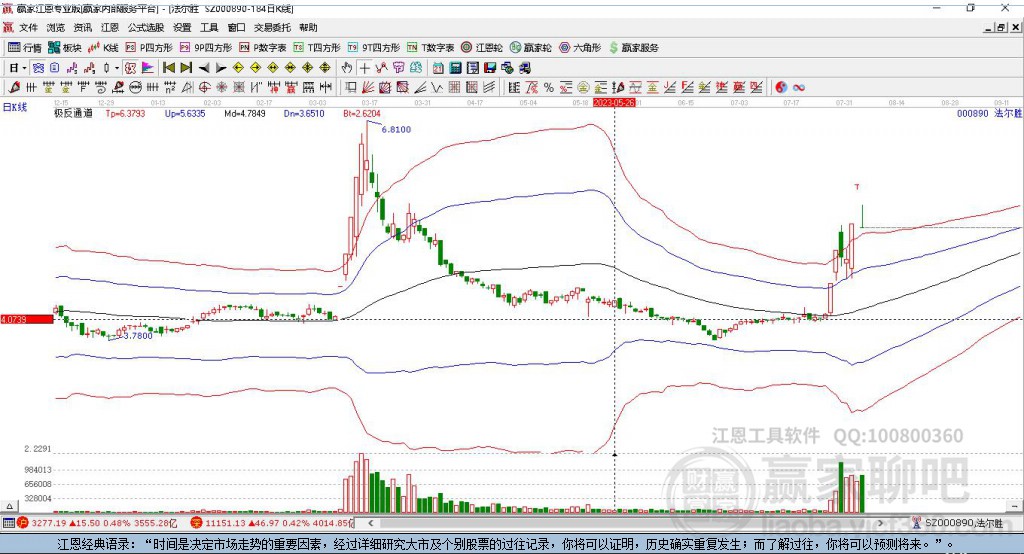Screen dimensions: 1024x554
Task: Open the T数字表 tool
Action: tap(430, 48)
